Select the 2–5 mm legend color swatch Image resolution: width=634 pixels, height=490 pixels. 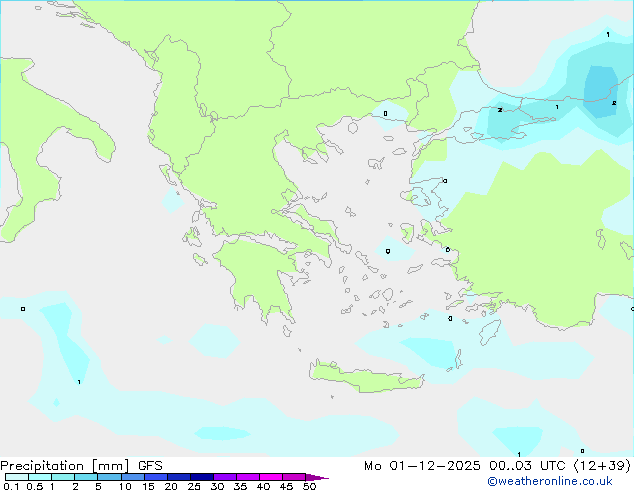(x=86, y=477)
